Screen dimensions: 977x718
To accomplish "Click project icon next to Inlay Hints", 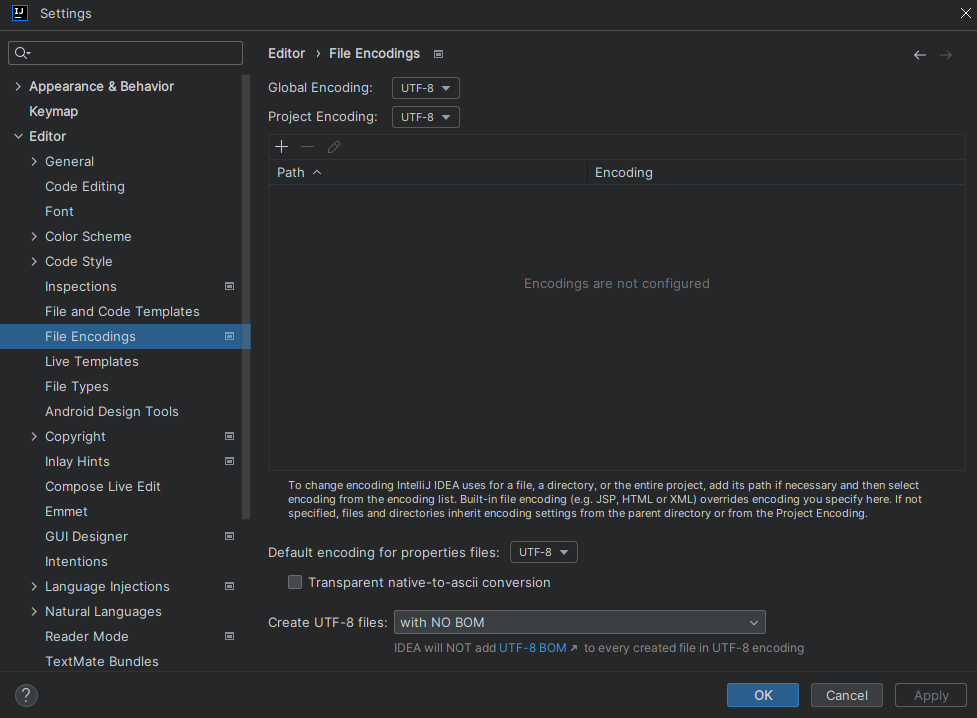I will coord(229,461).
